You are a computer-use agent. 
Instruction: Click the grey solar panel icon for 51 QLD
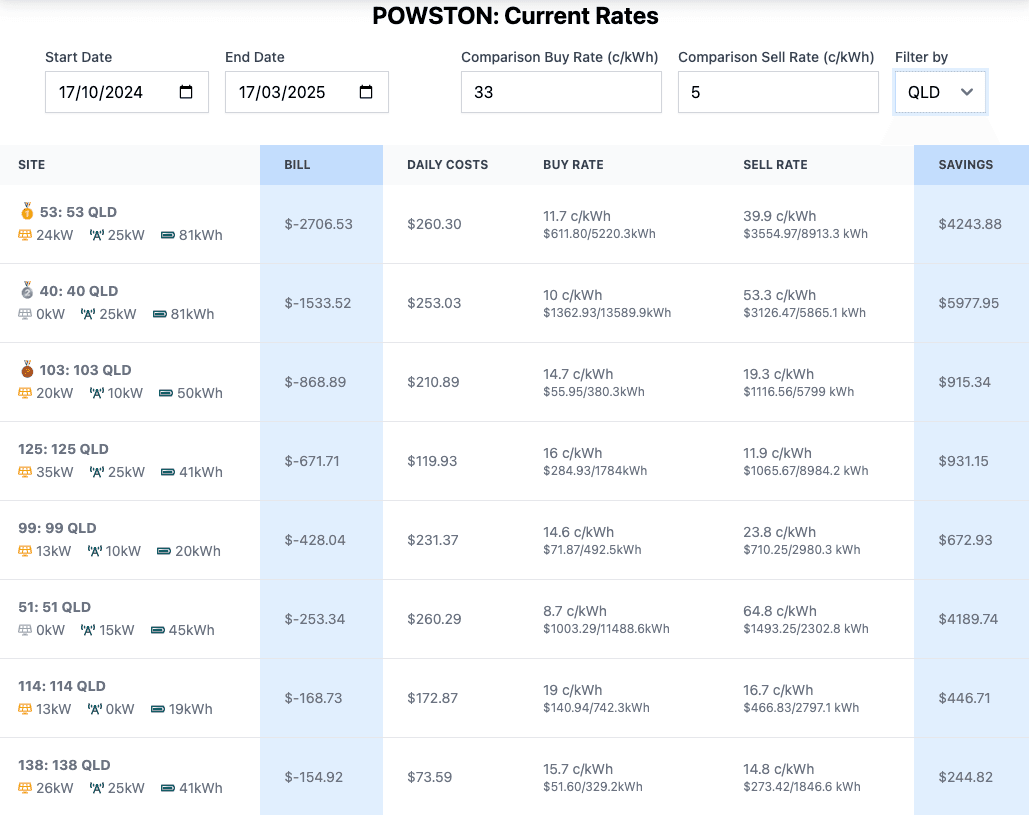coord(25,630)
